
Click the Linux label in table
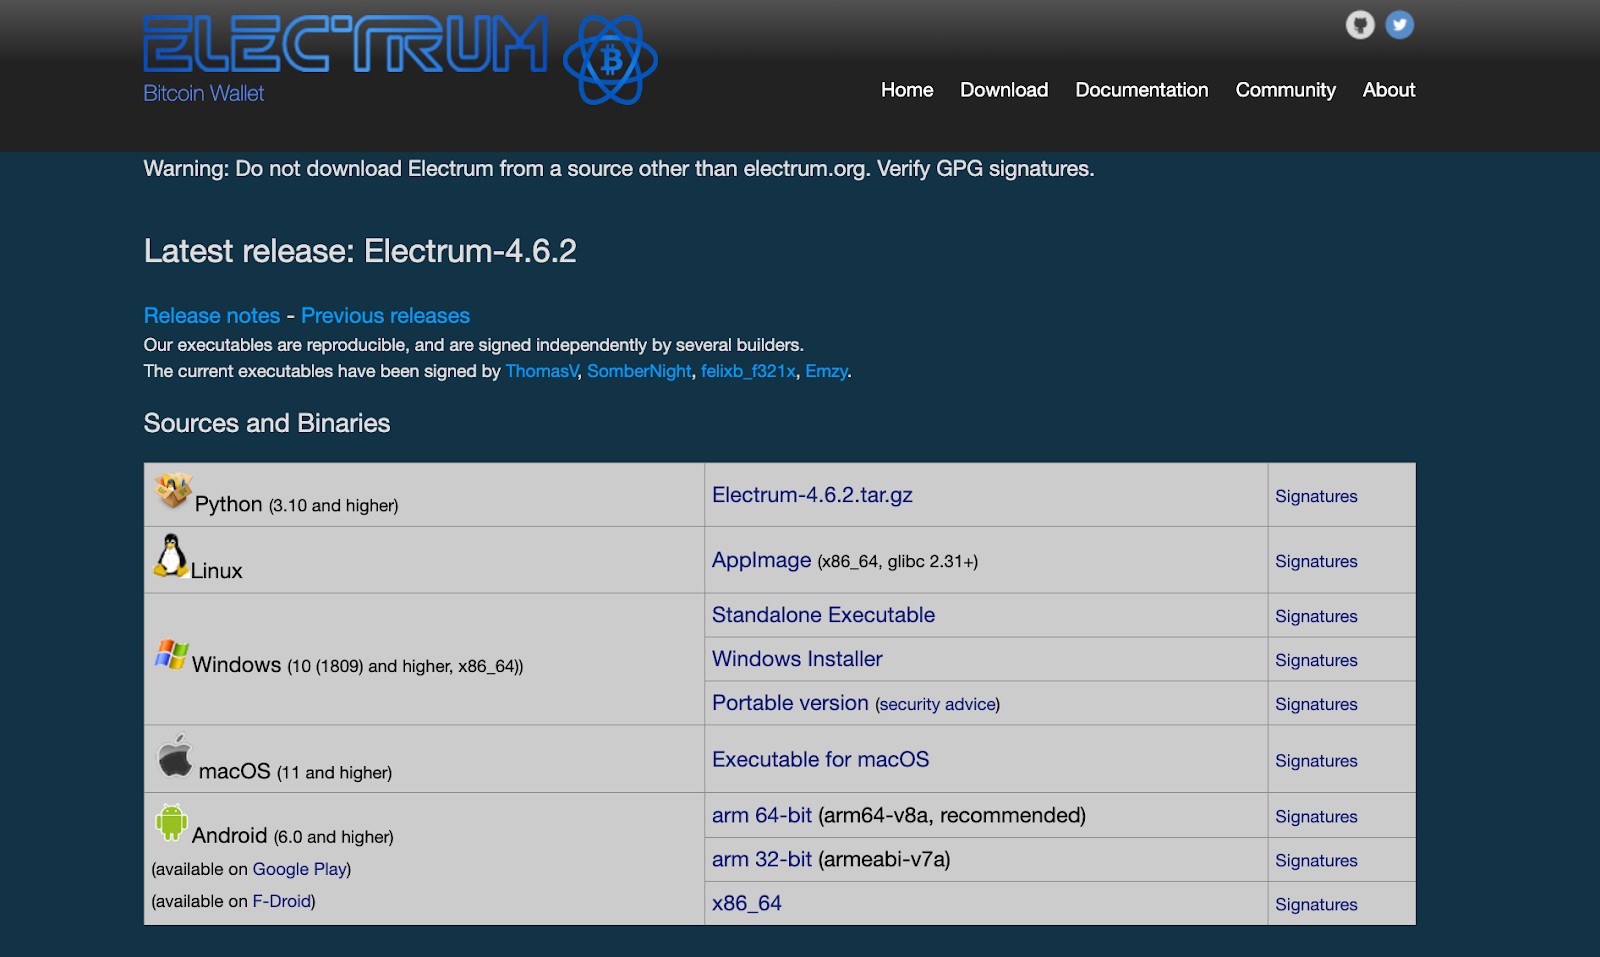[x=217, y=571]
